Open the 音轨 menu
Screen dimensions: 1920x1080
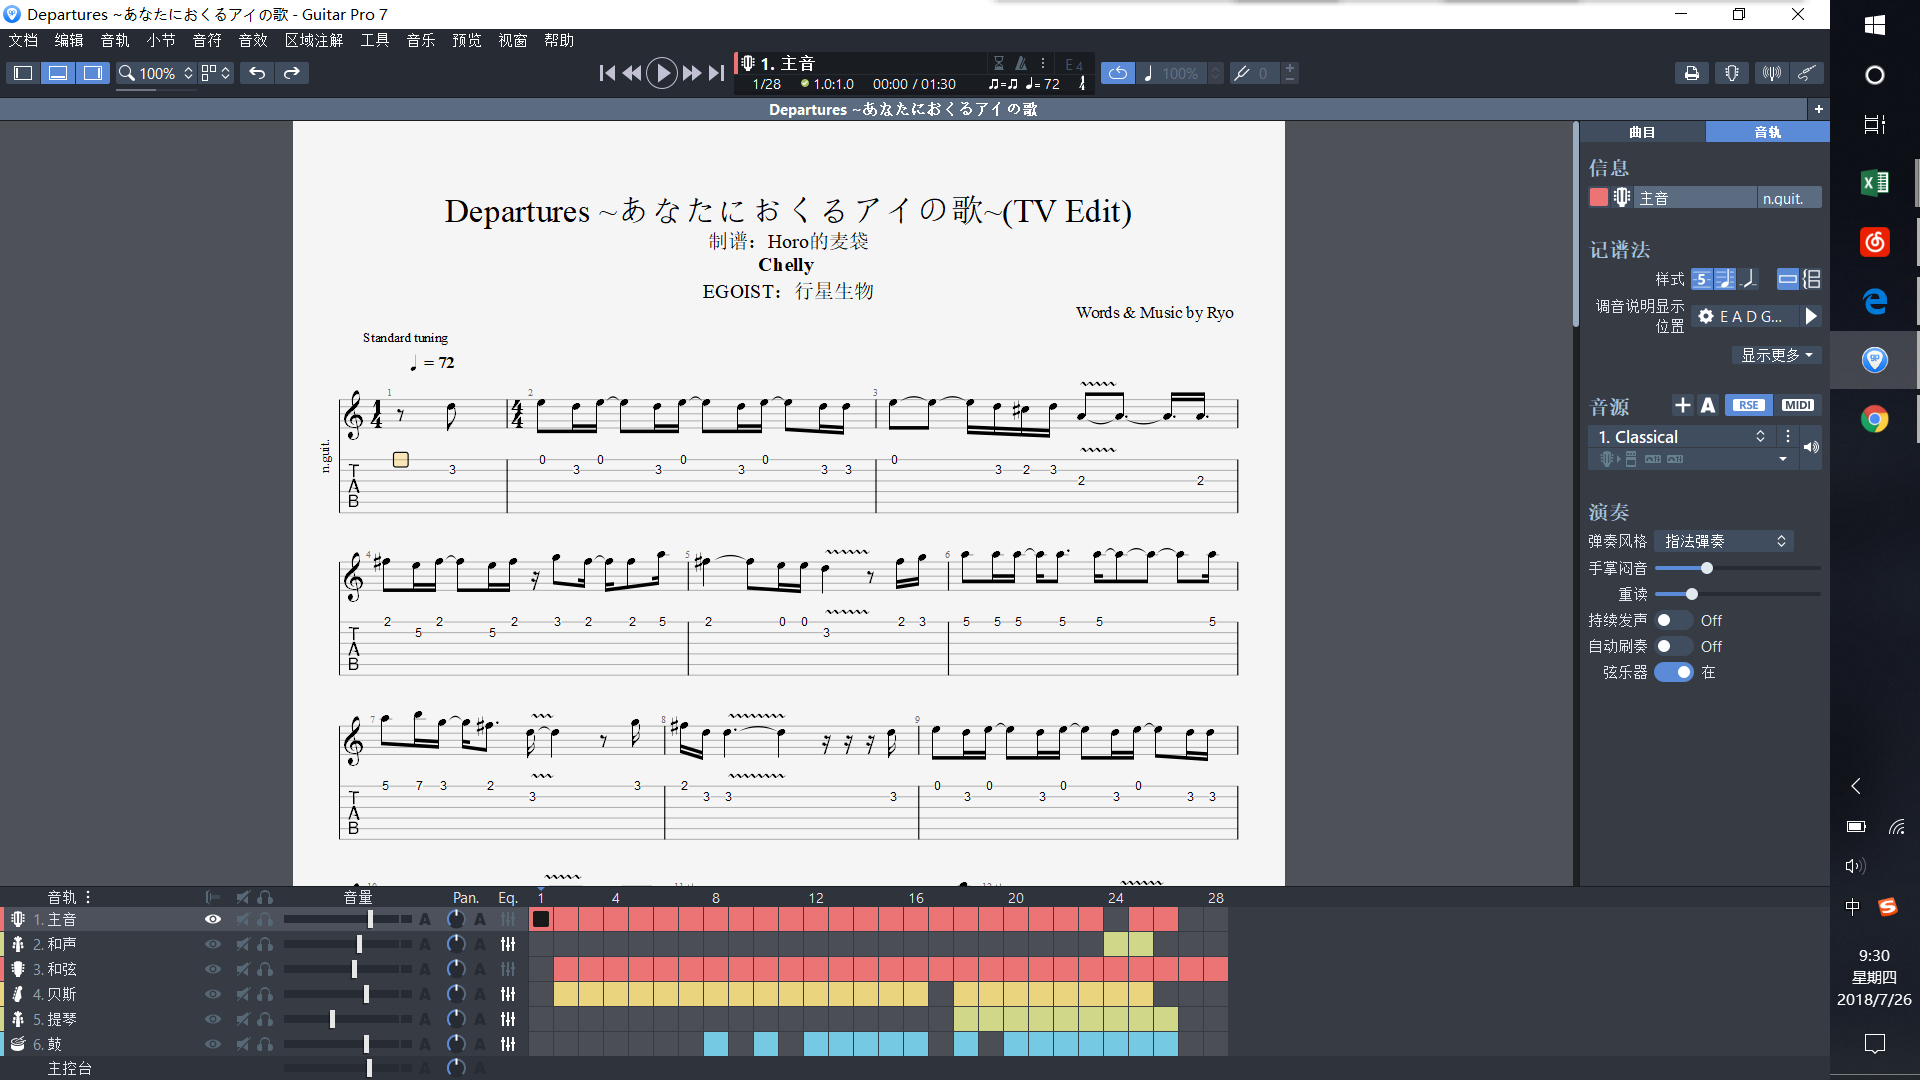point(115,40)
